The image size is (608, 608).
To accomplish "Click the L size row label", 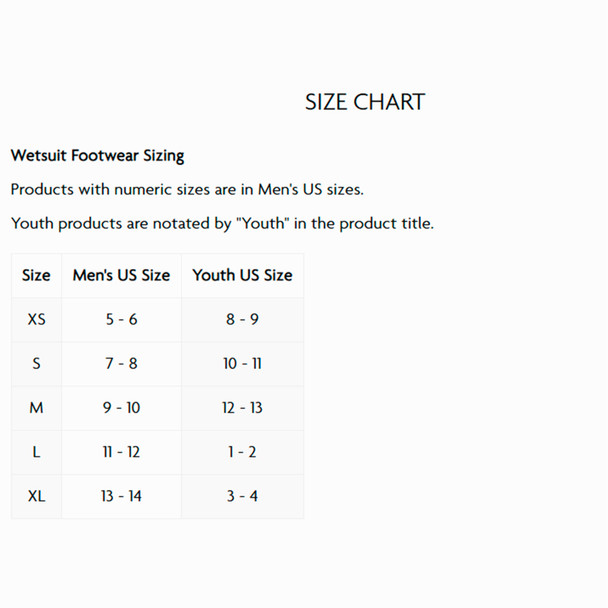I will click(36, 452).
